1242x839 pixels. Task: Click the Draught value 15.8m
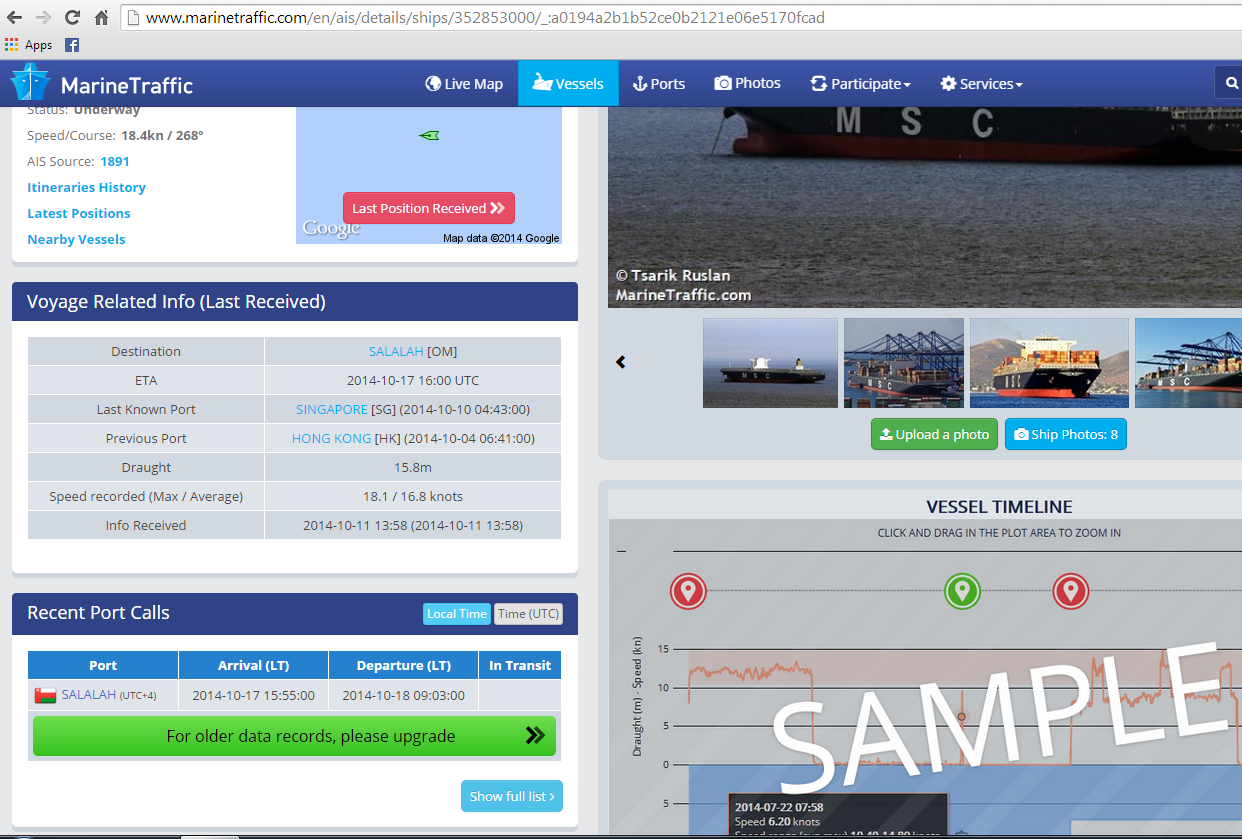[413, 467]
